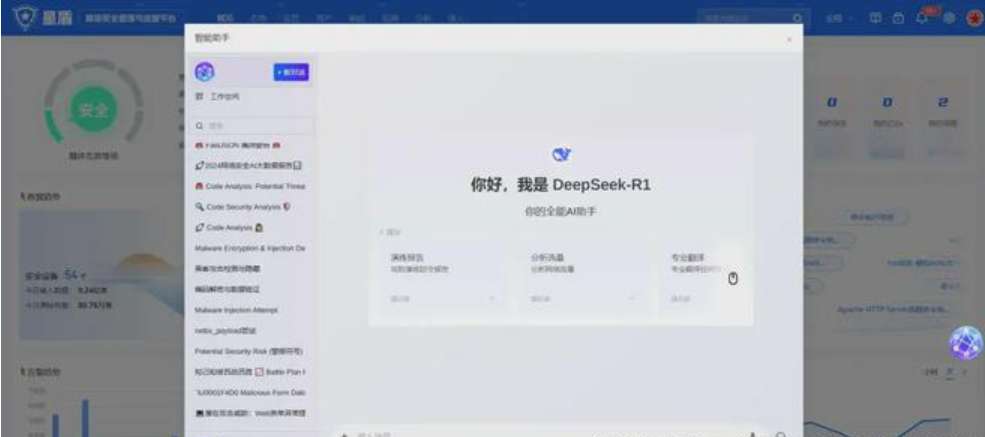
Task: Open 'Code Analysis: Potential Threat' conversation
Action: click(249, 186)
